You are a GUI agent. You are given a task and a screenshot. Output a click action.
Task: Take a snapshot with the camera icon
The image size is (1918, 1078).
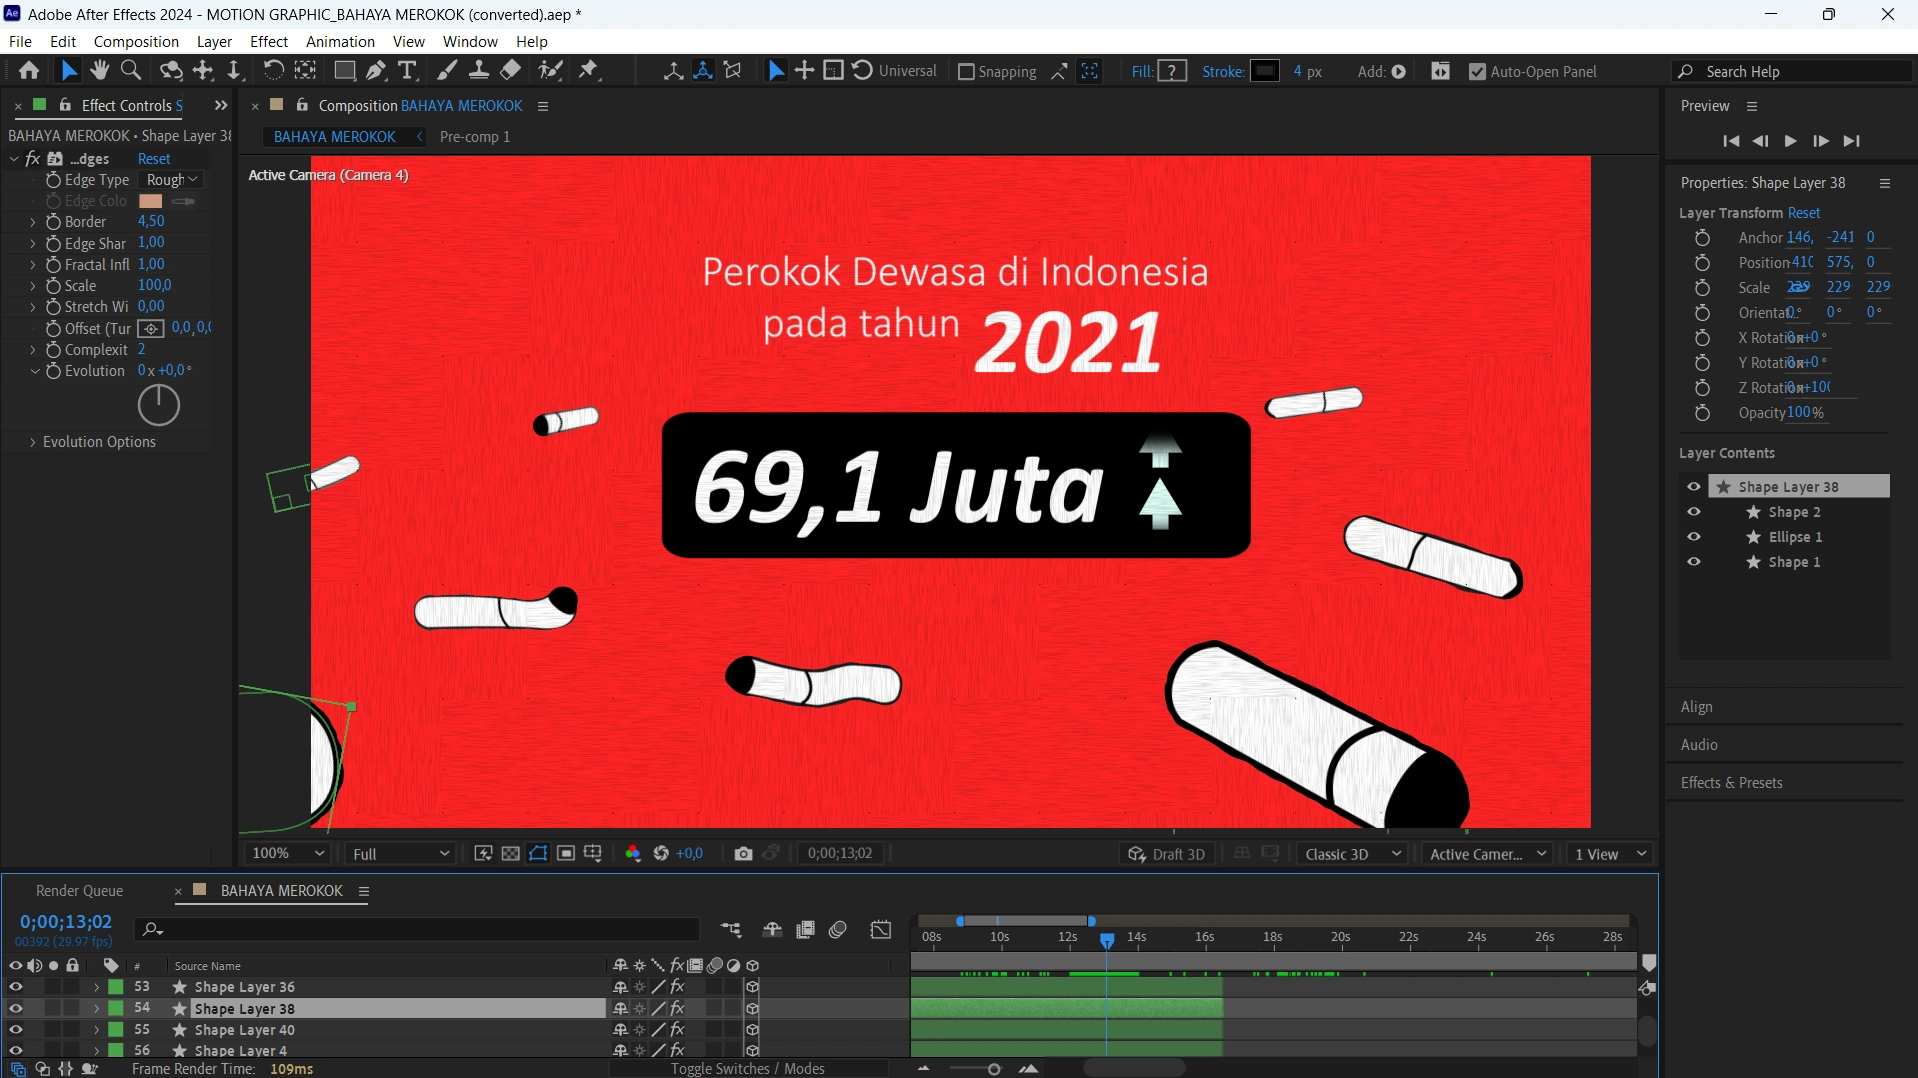[x=743, y=854]
